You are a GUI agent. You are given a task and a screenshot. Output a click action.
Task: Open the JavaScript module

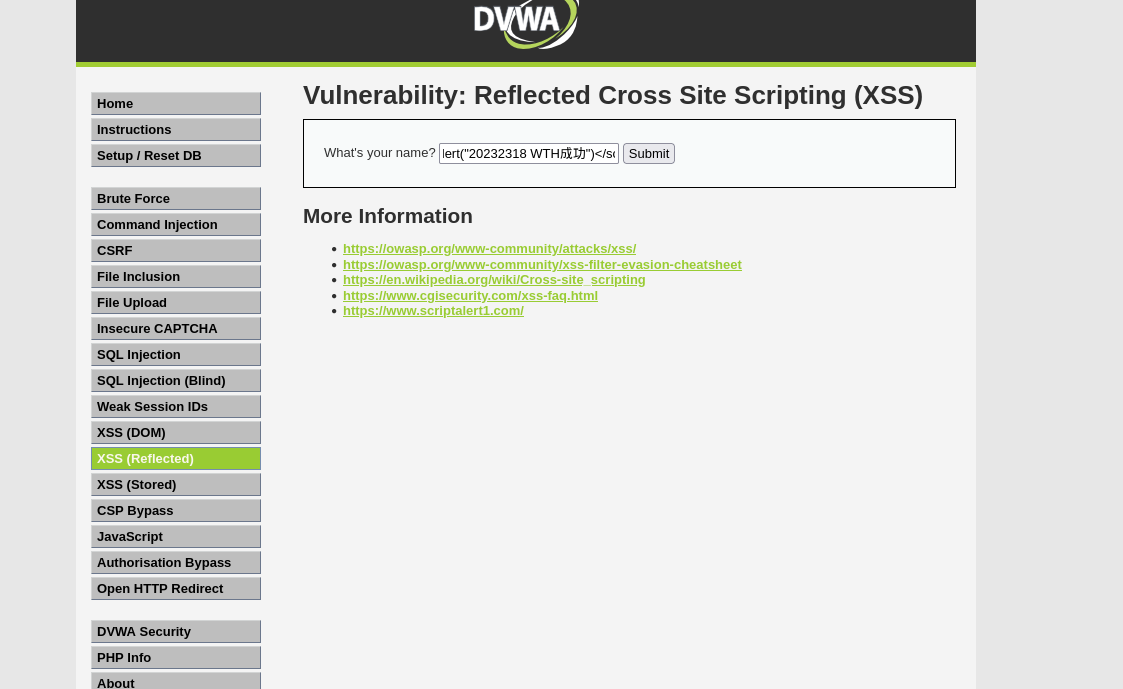pos(175,536)
